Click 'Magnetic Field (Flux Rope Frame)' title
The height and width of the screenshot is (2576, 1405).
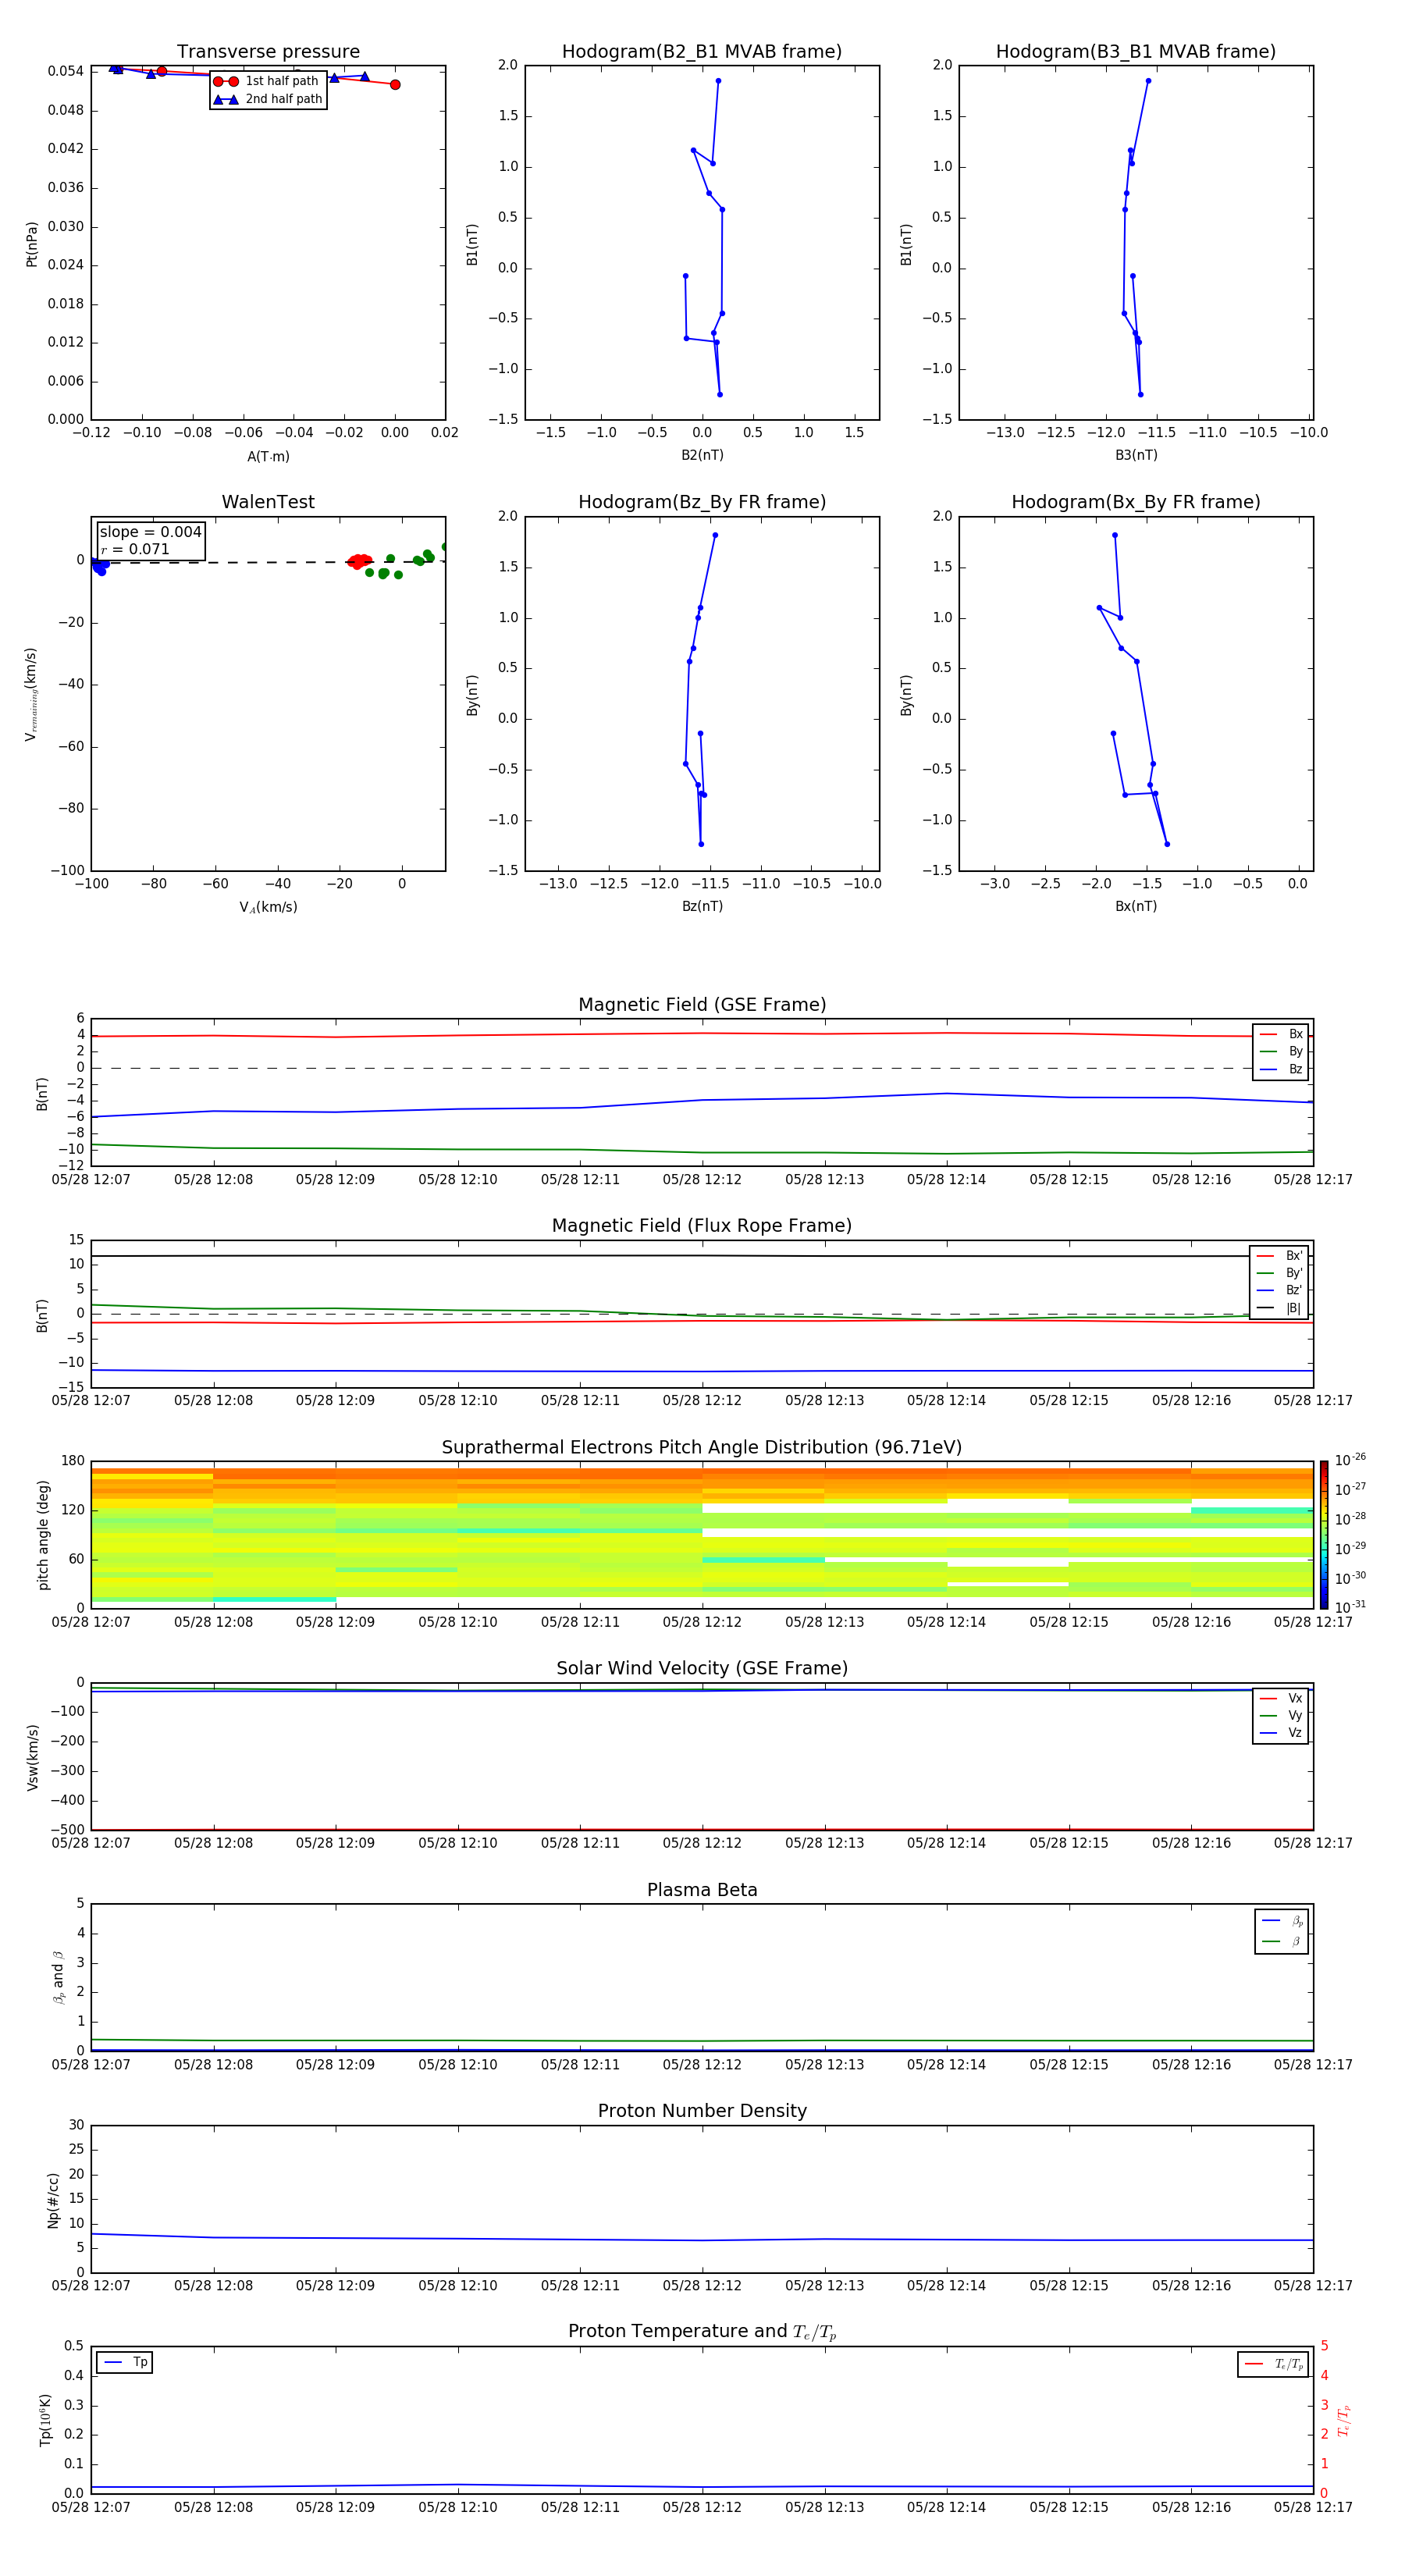[x=702, y=1226]
